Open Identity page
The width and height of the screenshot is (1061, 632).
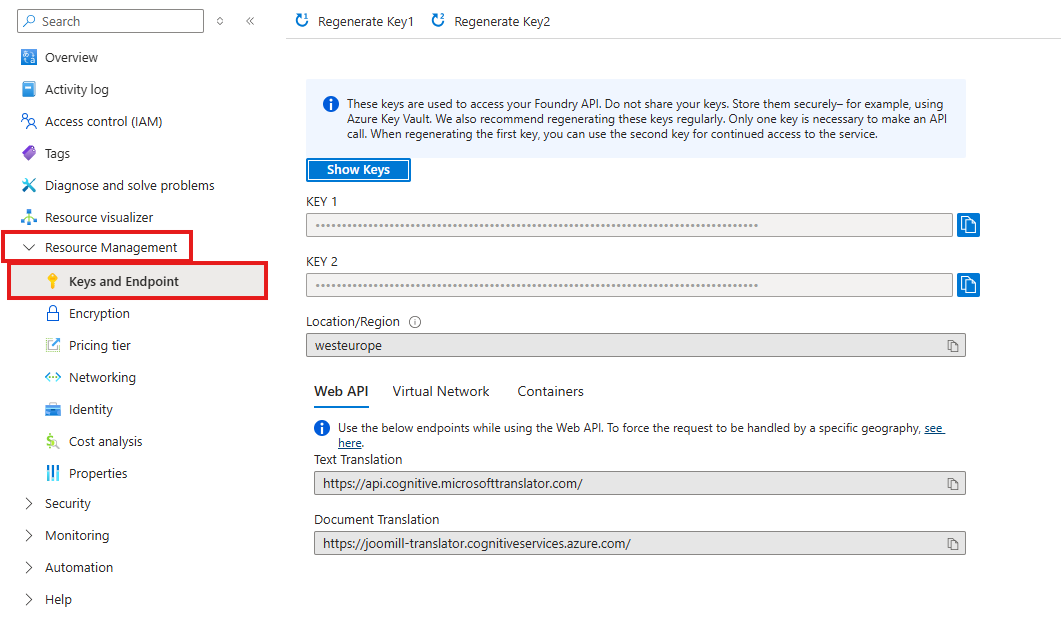[x=91, y=409]
